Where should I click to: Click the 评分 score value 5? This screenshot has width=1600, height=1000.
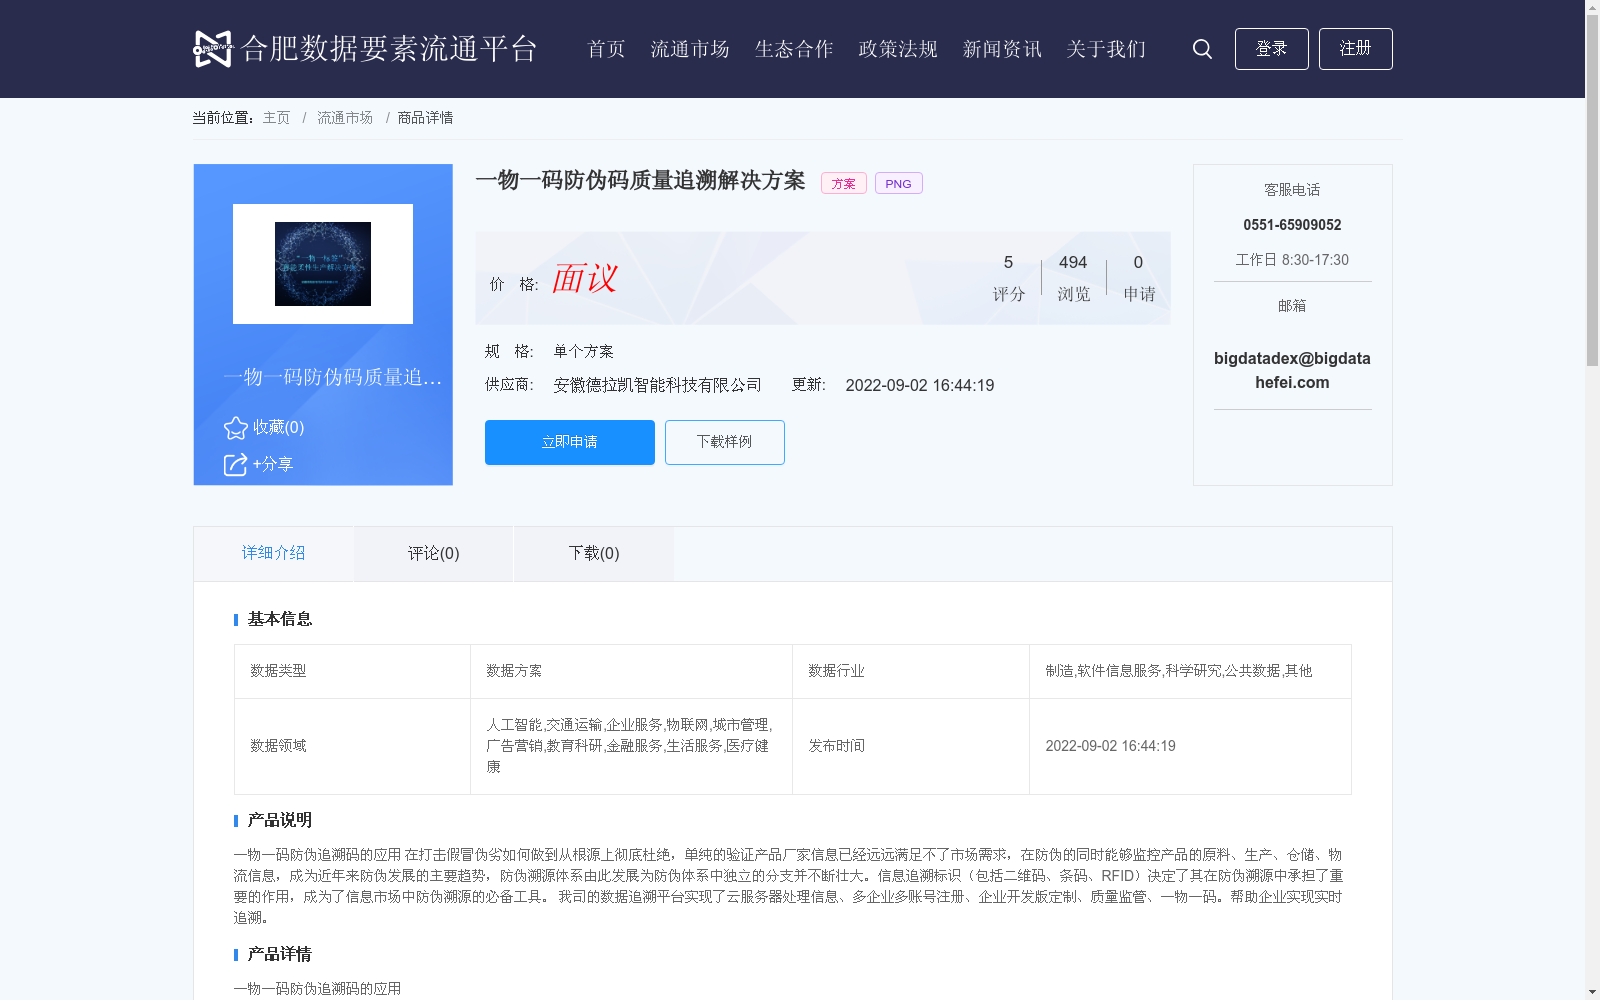click(1008, 263)
